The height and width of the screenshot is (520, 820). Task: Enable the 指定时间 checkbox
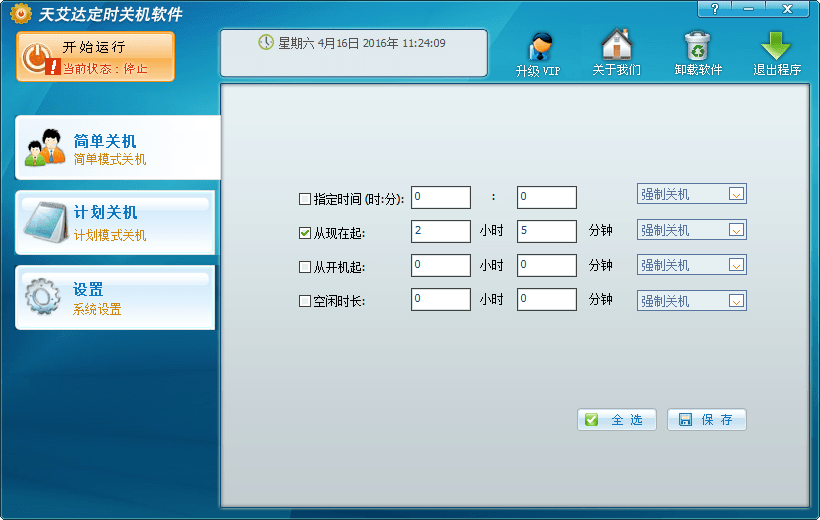[x=305, y=199]
